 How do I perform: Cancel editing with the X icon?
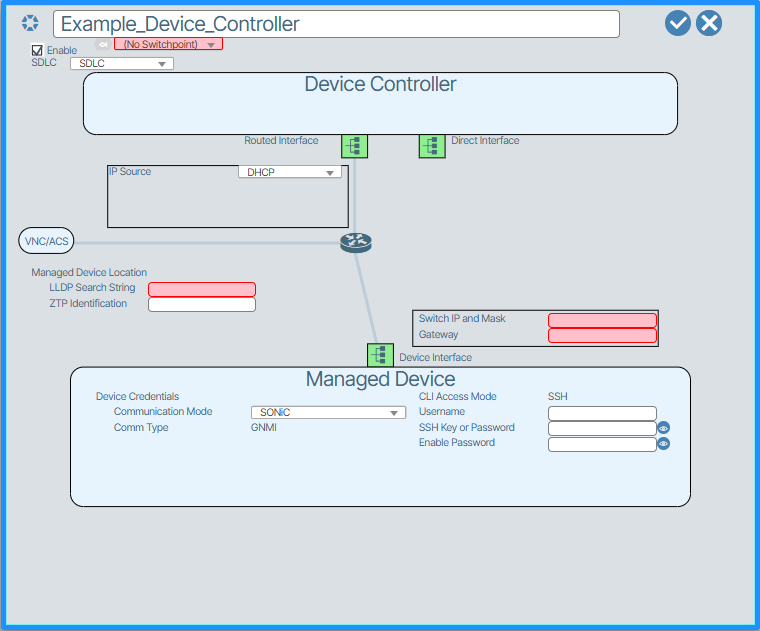(x=709, y=23)
